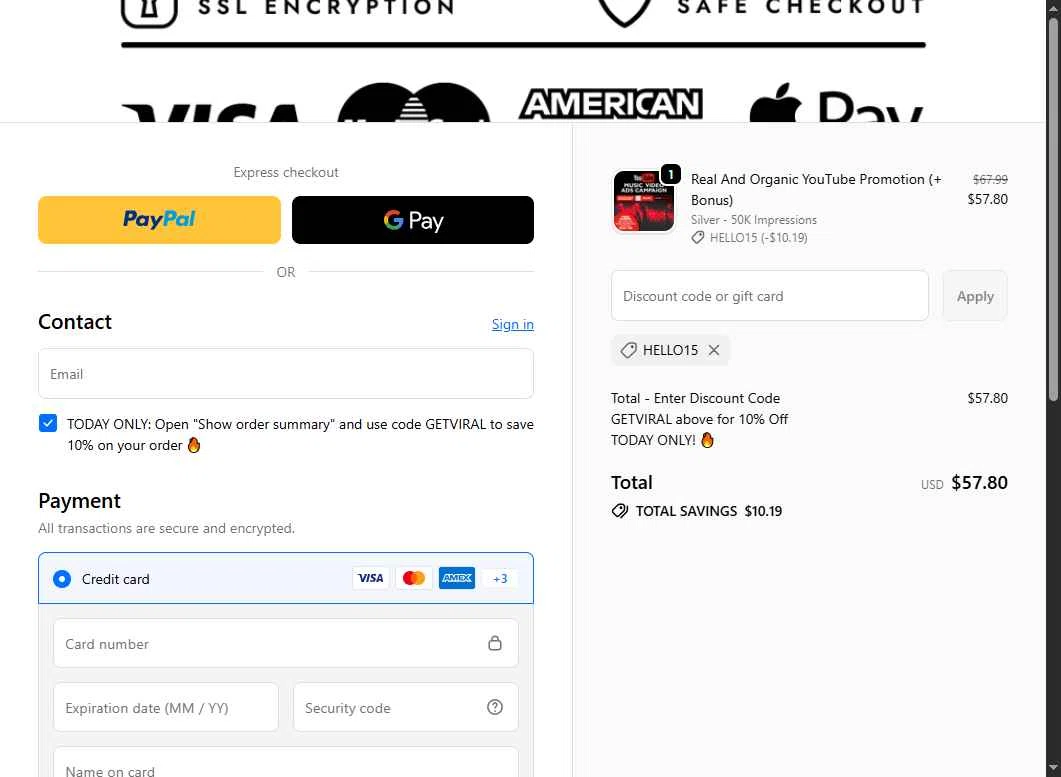1061x777 pixels.
Task: Click the Mastercard icon in Payment
Action: [413, 578]
